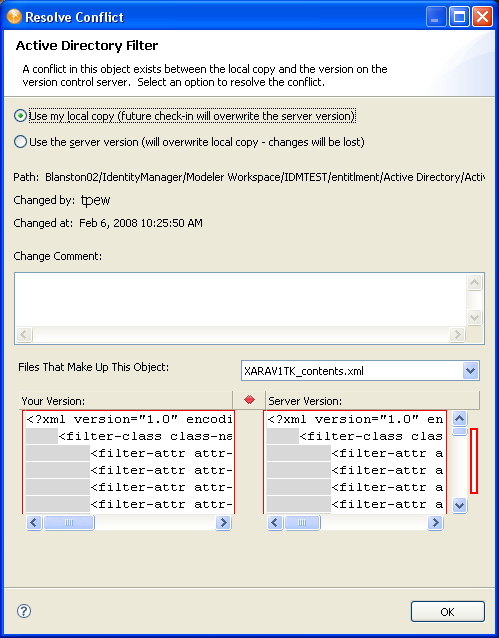Click the red diamond difference marker icon

coord(249,400)
